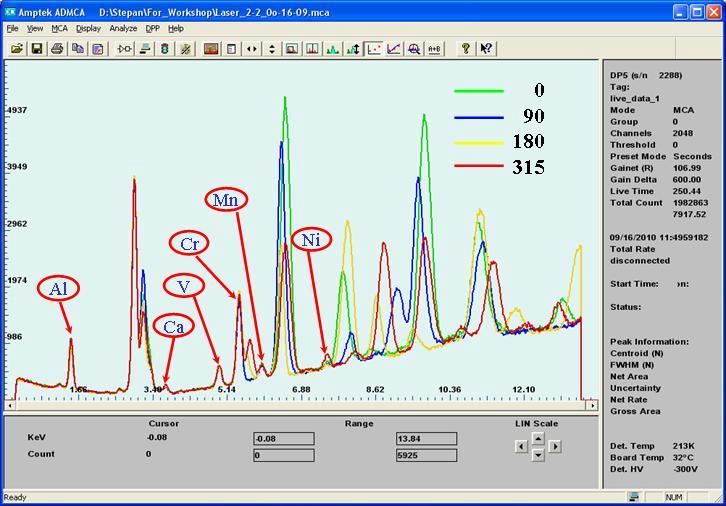Image resolution: width=726 pixels, height=506 pixels.
Task: Click the line graph plot icon
Action: pos(394,49)
